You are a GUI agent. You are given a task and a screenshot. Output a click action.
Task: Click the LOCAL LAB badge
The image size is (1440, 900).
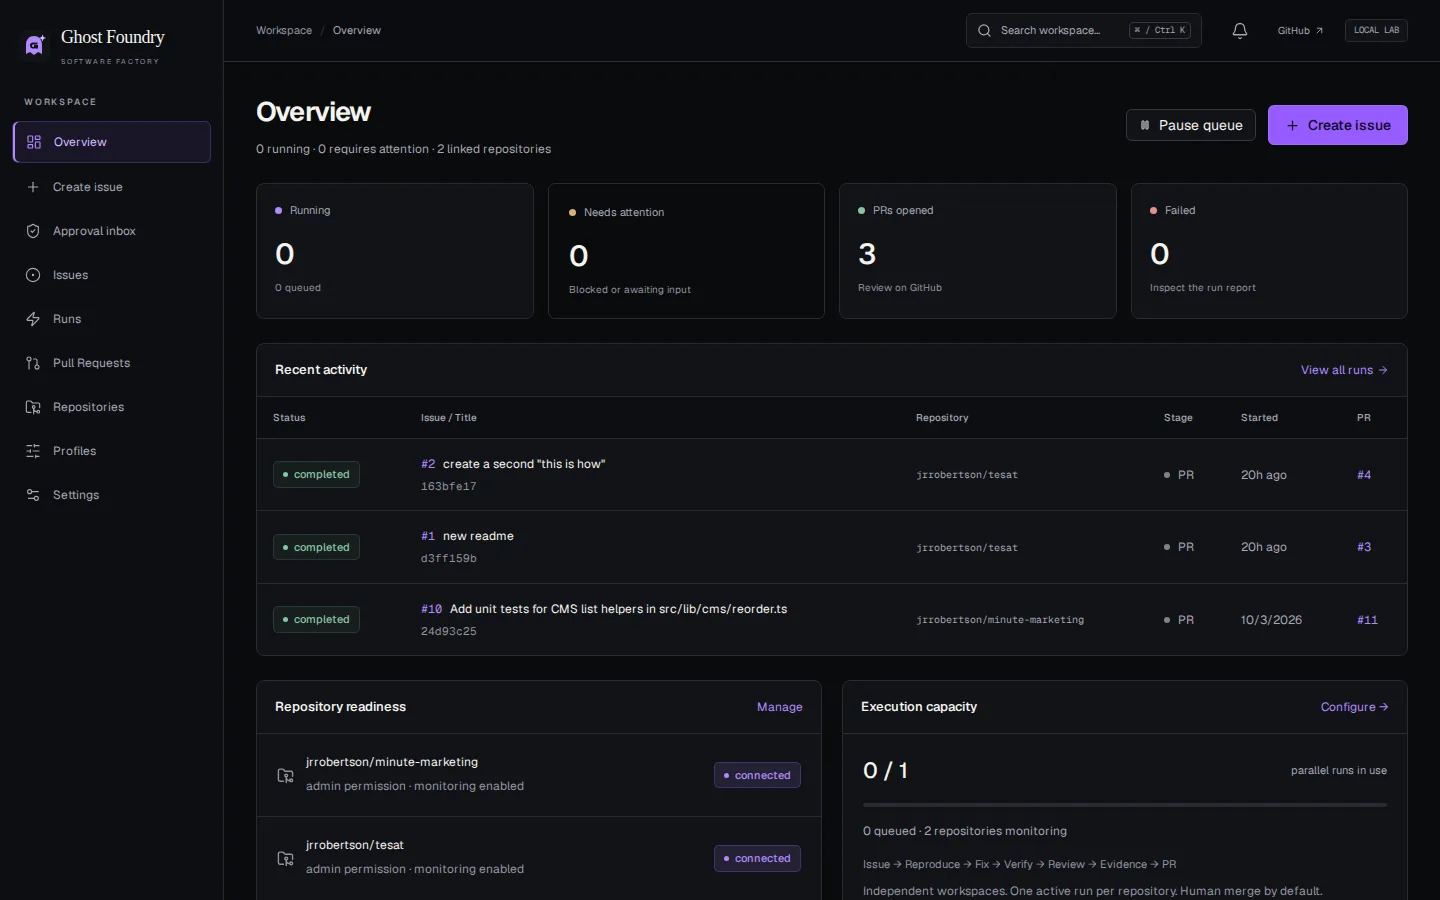pyautogui.click(x=1376, y=30)
